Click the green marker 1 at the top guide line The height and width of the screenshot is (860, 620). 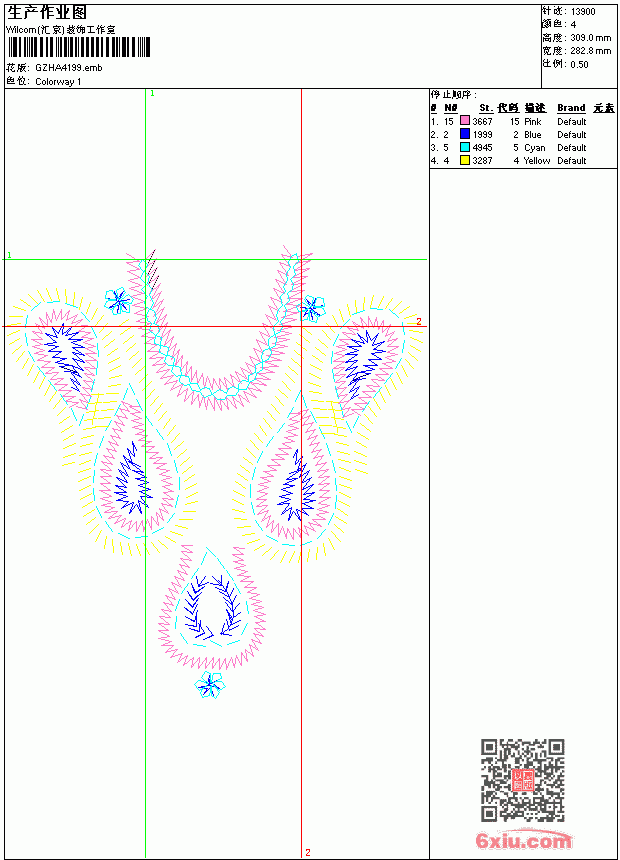pos(153,94)
